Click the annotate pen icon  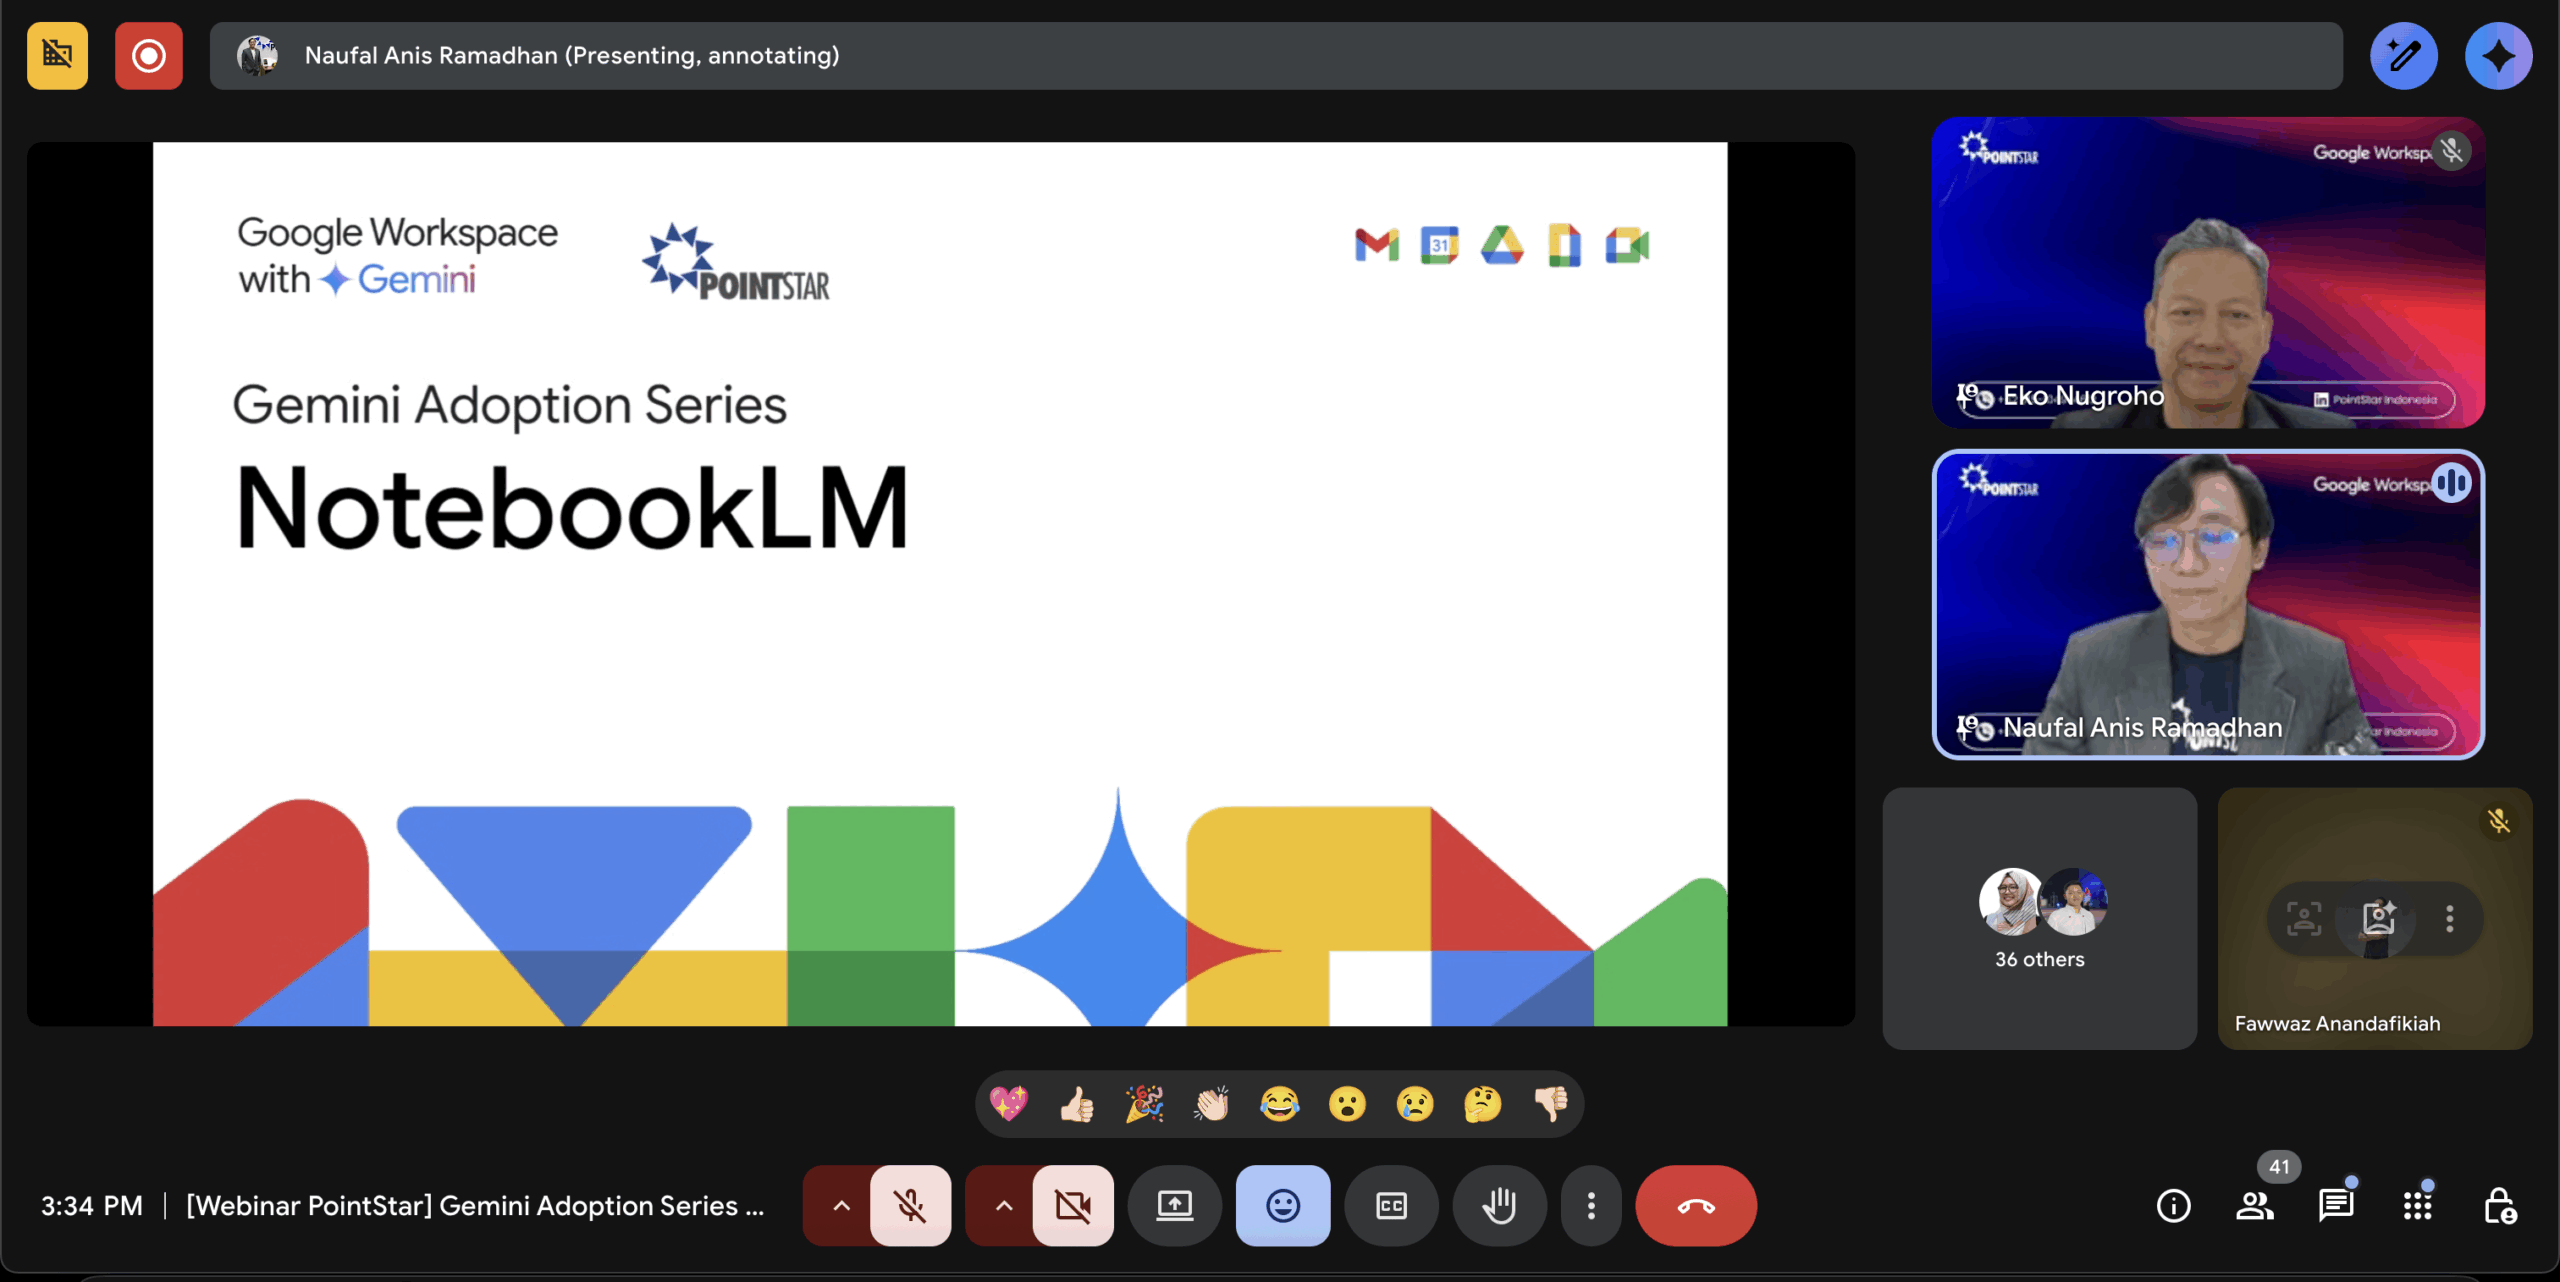[2402, 56]
